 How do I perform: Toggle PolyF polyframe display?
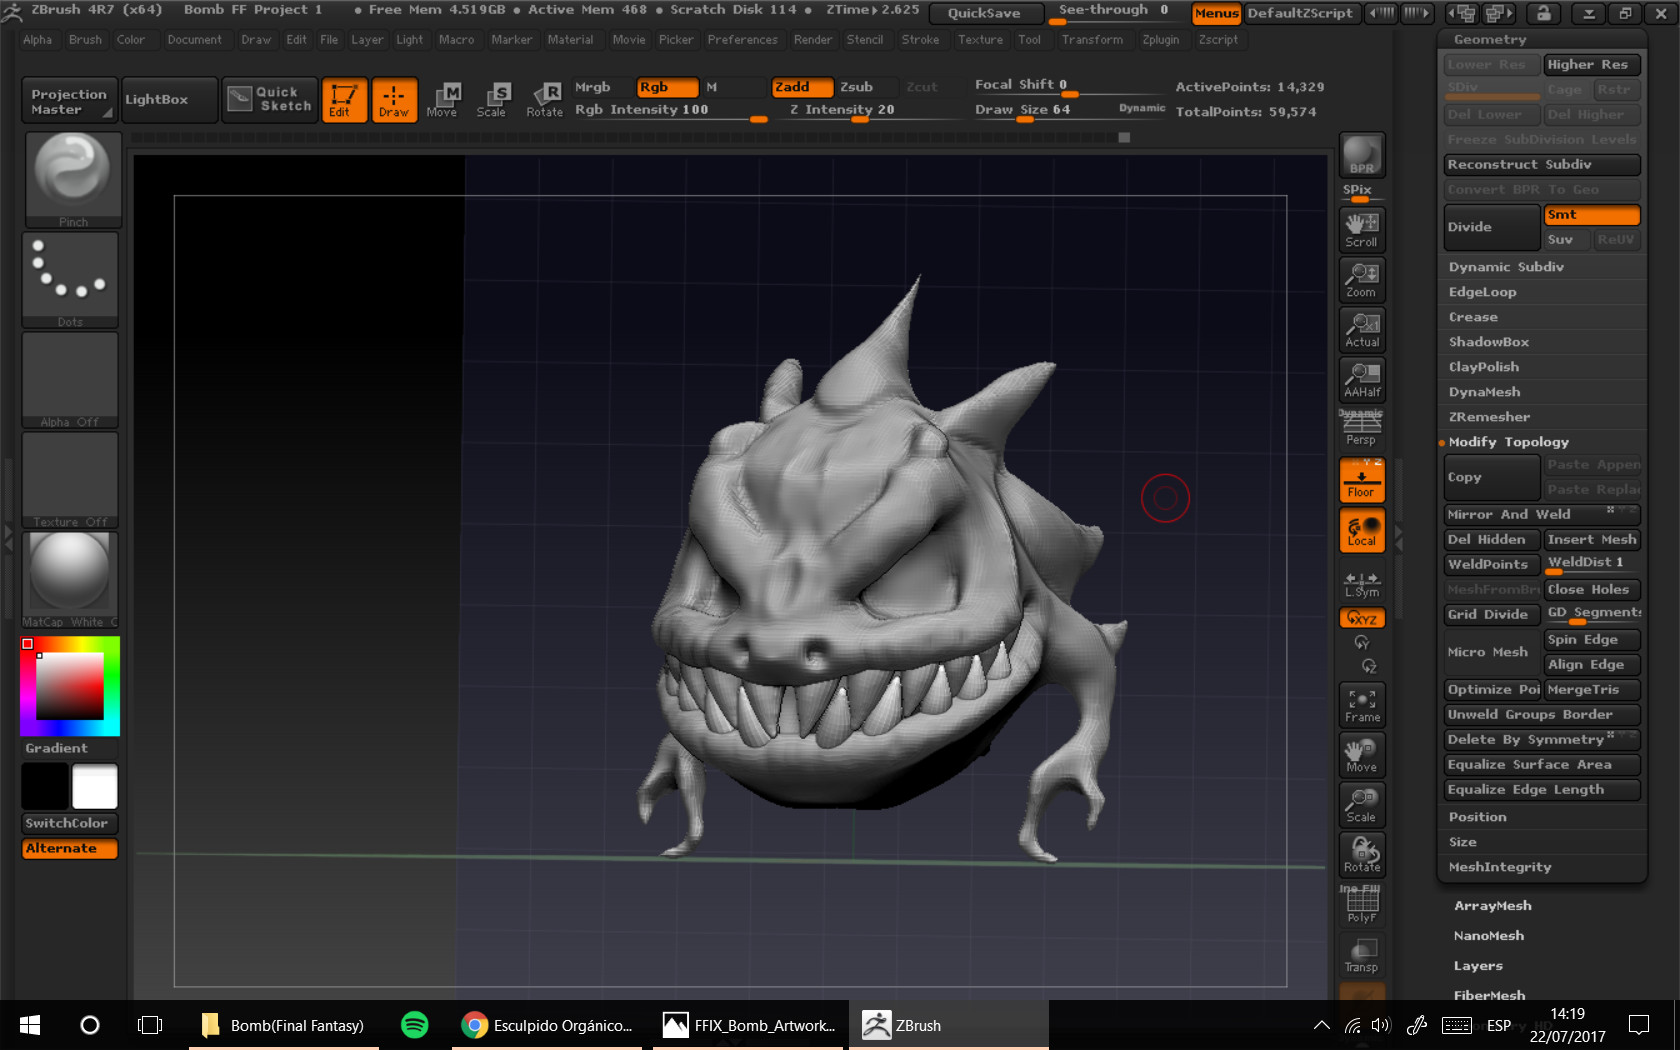pos(1361,906)
